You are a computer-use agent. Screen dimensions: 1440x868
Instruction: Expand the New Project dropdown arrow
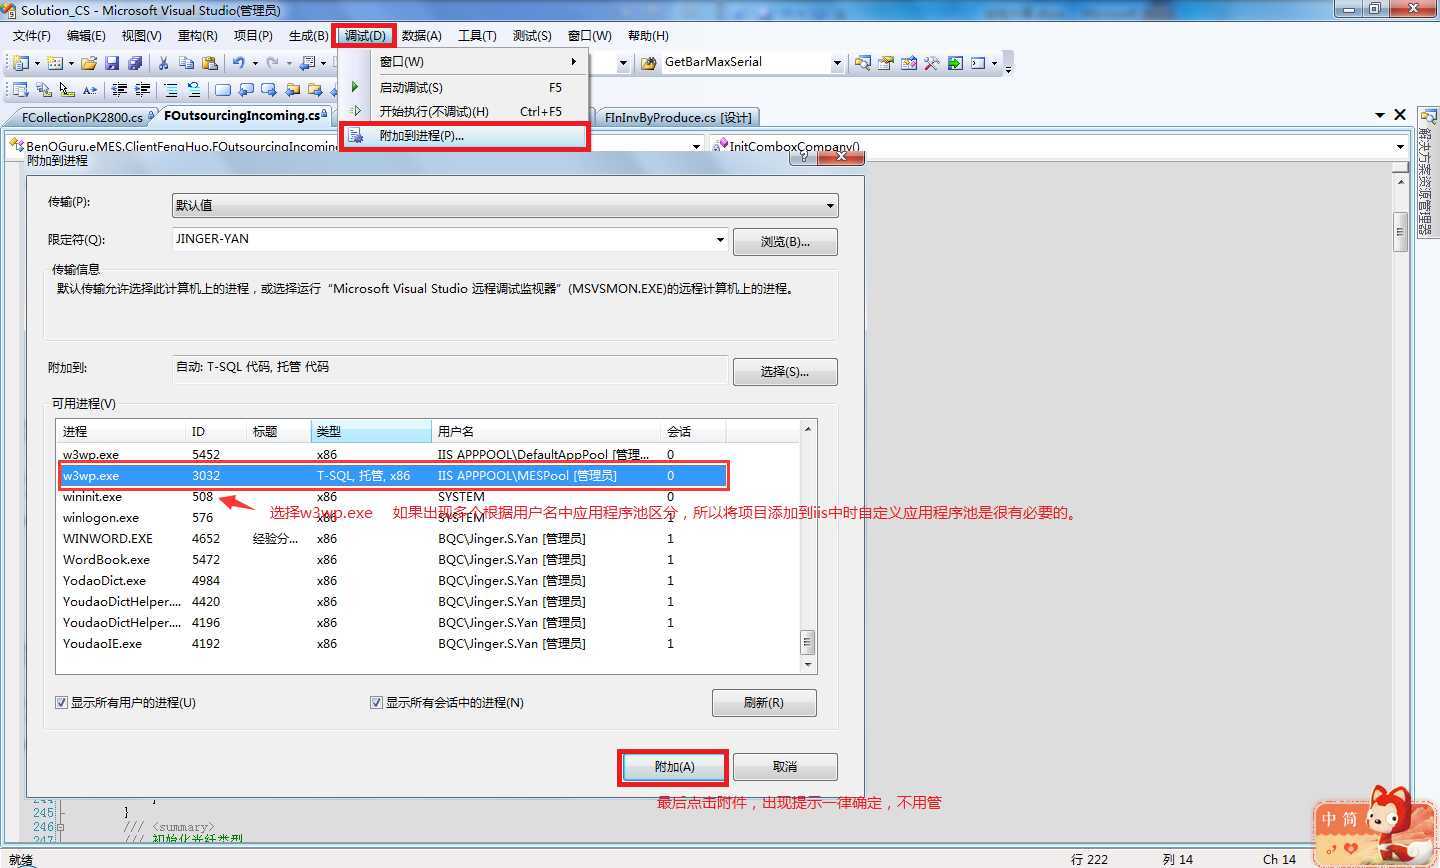(36, 63)
